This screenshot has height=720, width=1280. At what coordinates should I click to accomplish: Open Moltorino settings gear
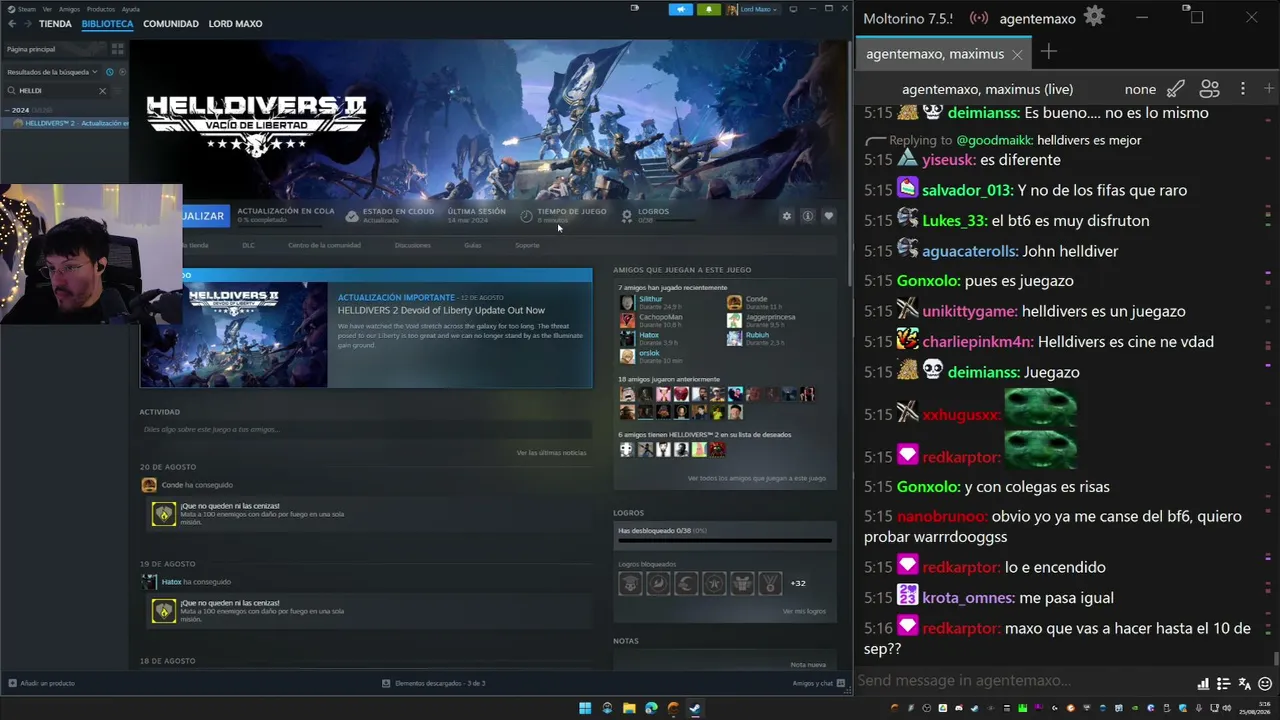pos(1094,17)
